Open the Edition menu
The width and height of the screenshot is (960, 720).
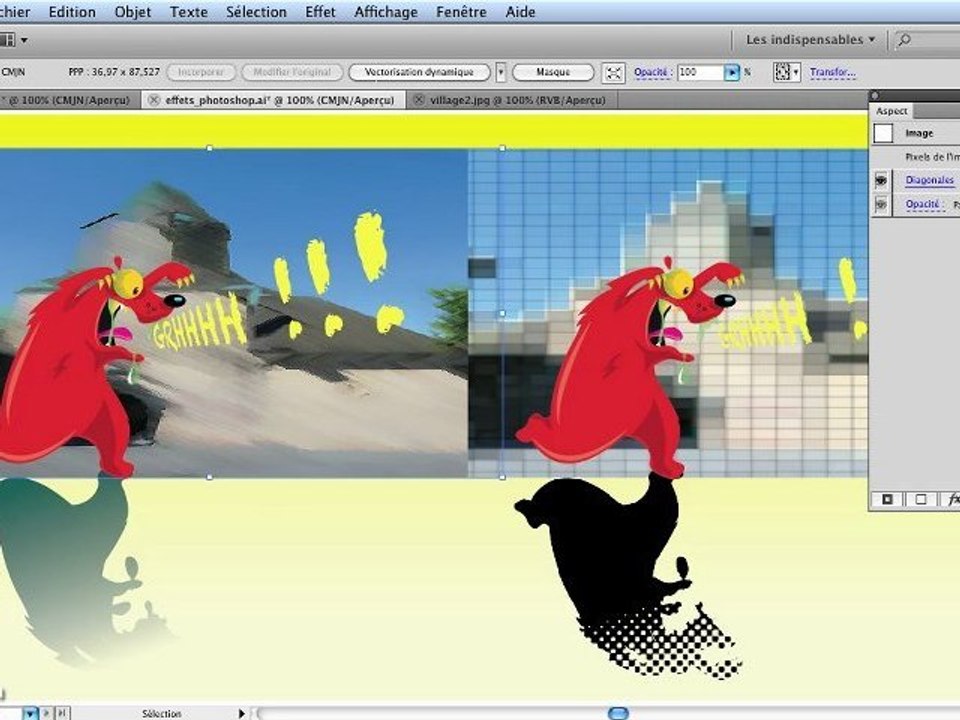tap(72, 12)
